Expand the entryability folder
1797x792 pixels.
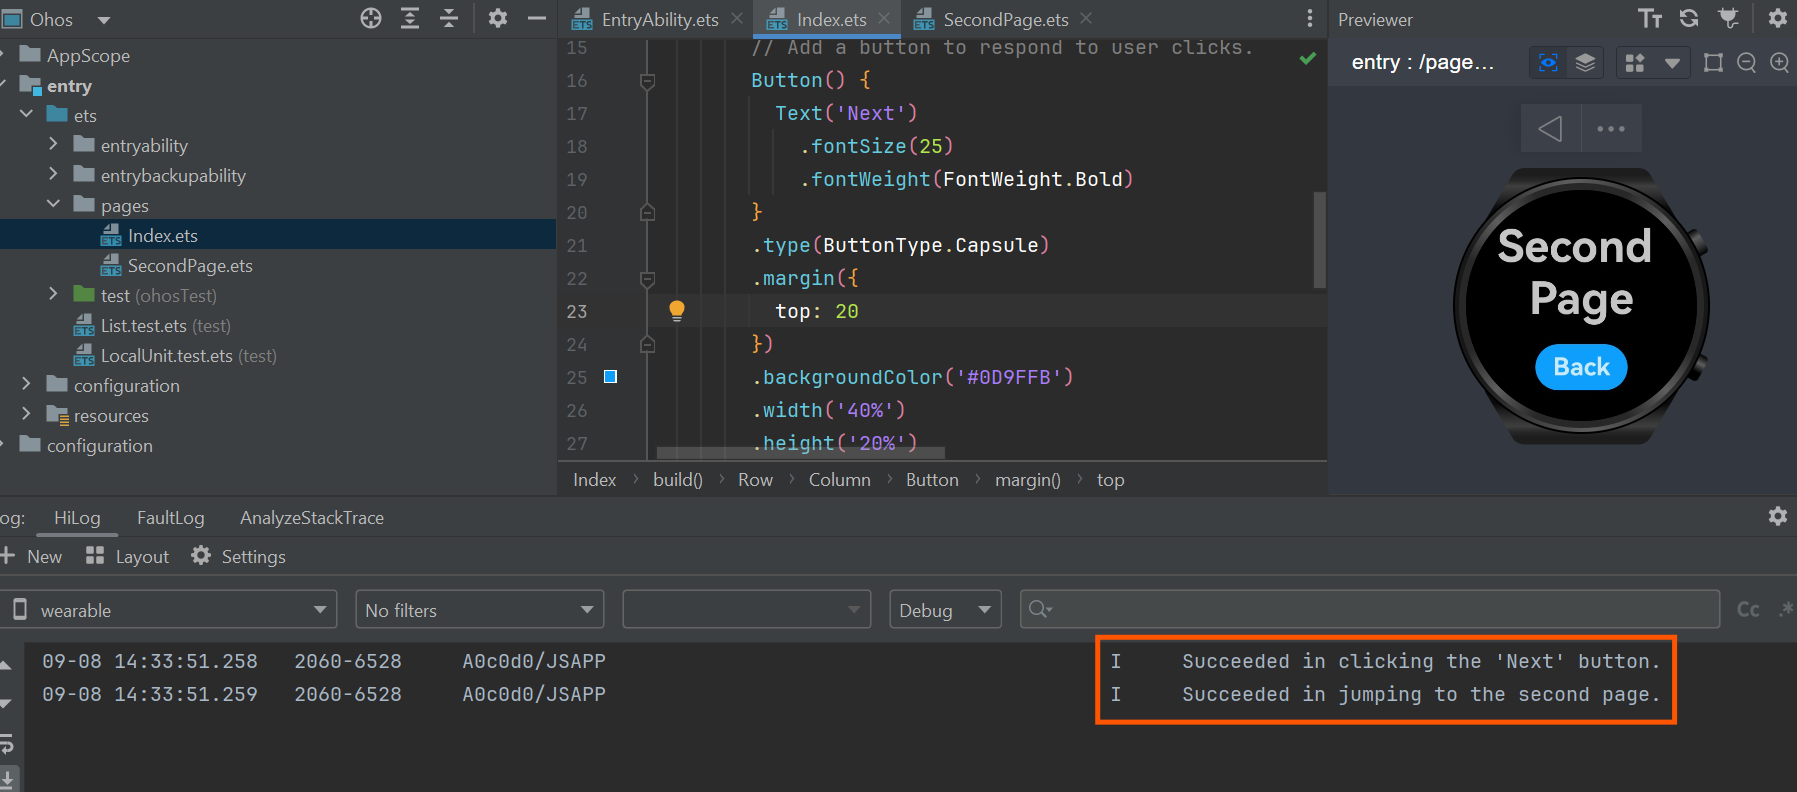(x=53, y=145)
